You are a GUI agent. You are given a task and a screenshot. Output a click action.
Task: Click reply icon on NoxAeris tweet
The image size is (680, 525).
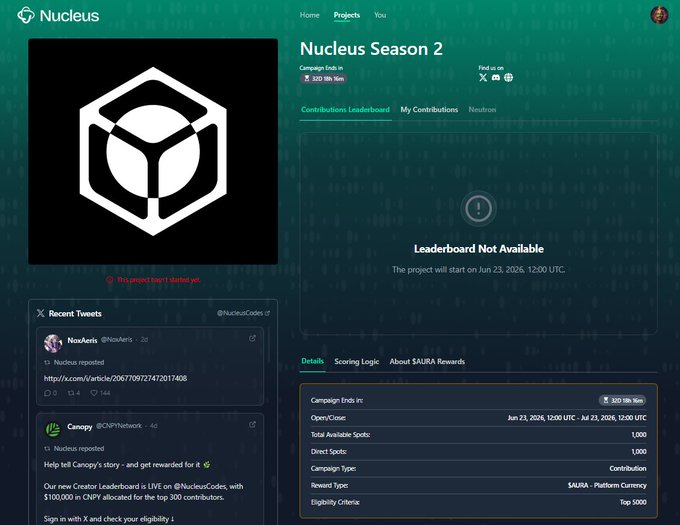tap(47, 393)
